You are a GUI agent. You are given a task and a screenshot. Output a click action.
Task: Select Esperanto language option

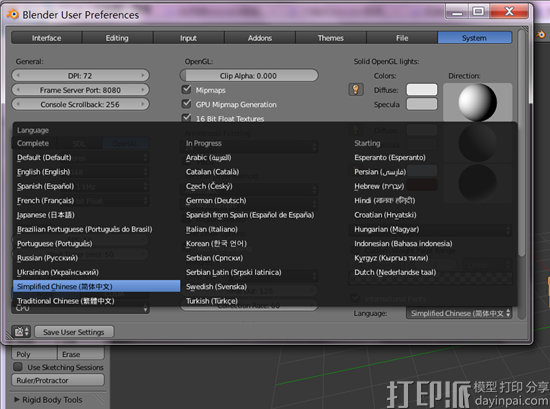(433, 157)
